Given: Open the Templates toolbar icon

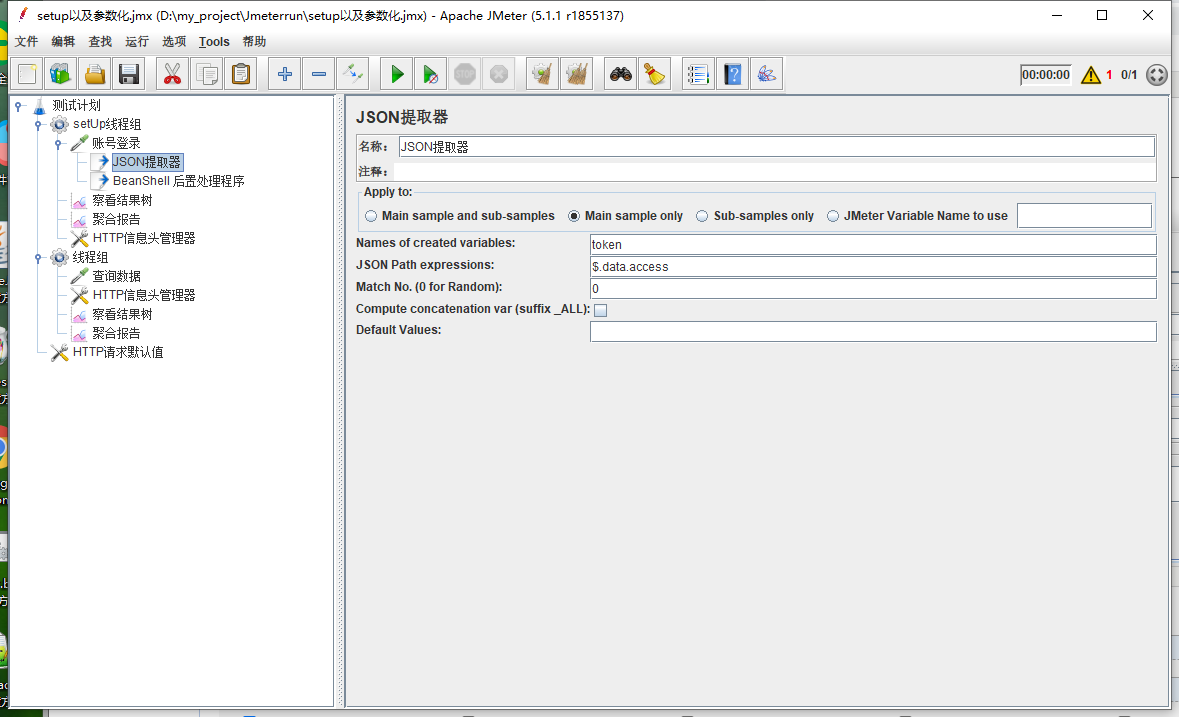Looking at the screenshot, I should point(61,74).
